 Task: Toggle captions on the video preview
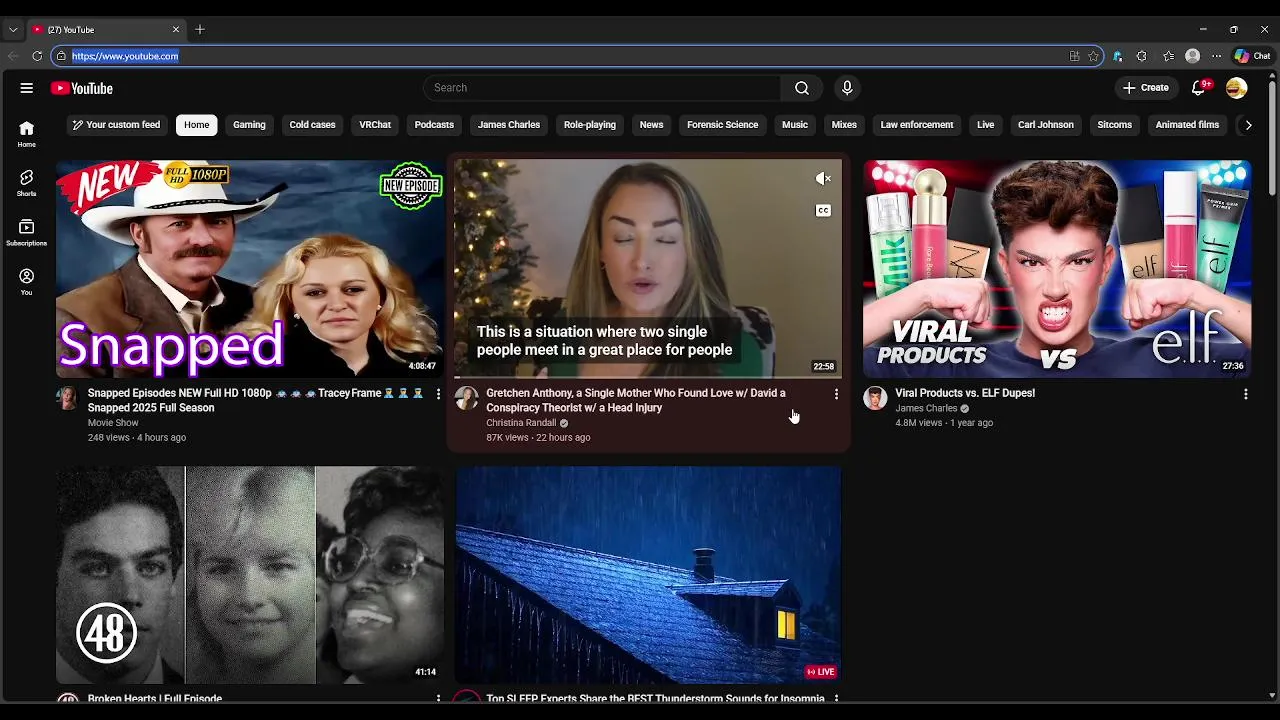tap(823, 210)
